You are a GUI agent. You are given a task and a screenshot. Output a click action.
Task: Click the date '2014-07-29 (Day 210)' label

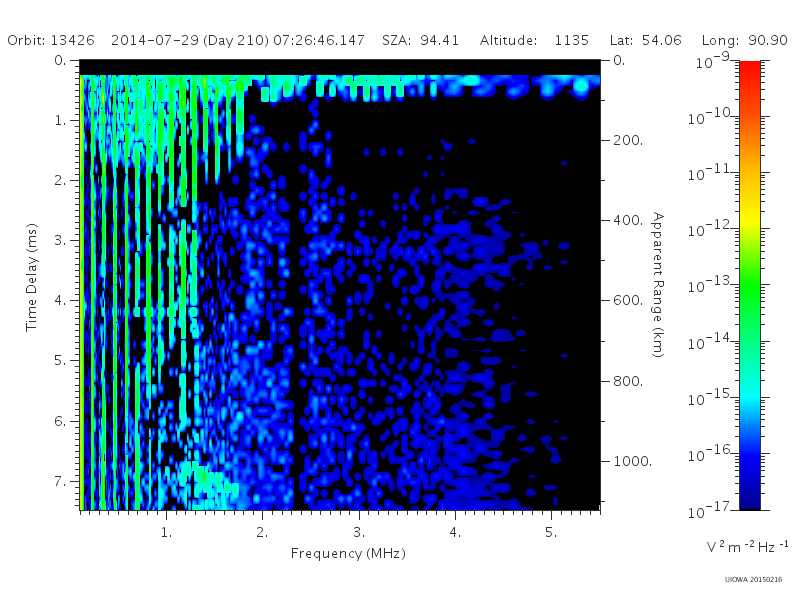190,41
